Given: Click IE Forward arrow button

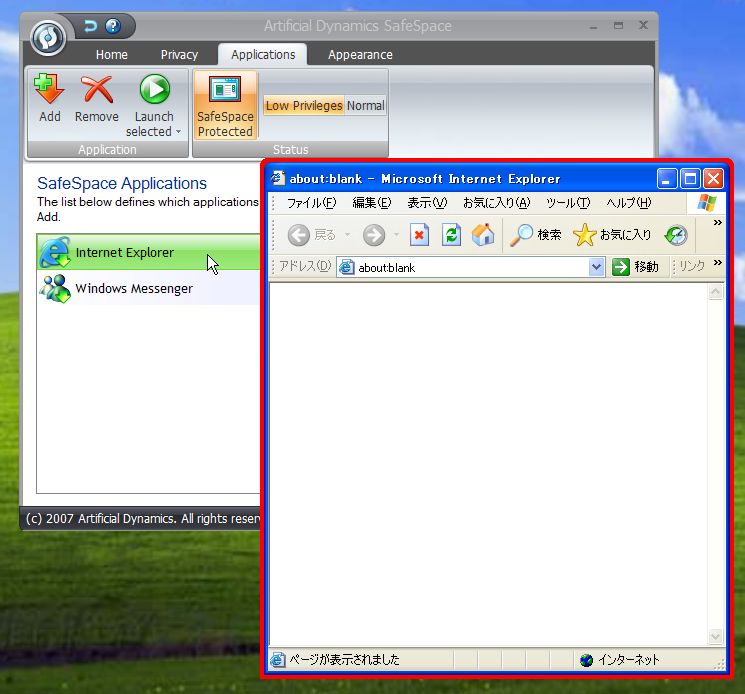Looking at the screenshot, I should [374, 235].
